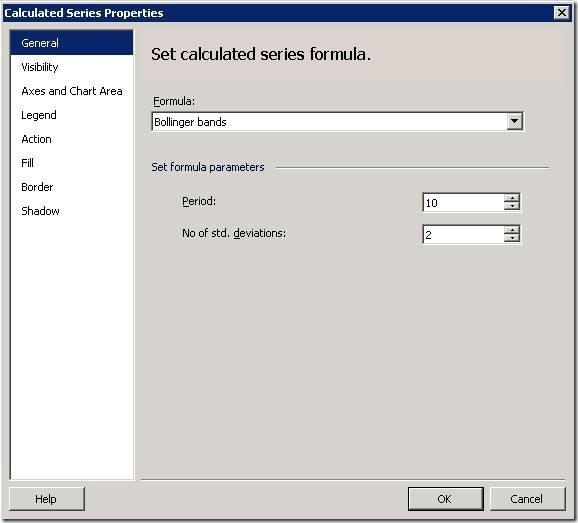The height and width of the screenshot is (523, 578).
Task: Confirm with the OK button
Action: (446, 499)
